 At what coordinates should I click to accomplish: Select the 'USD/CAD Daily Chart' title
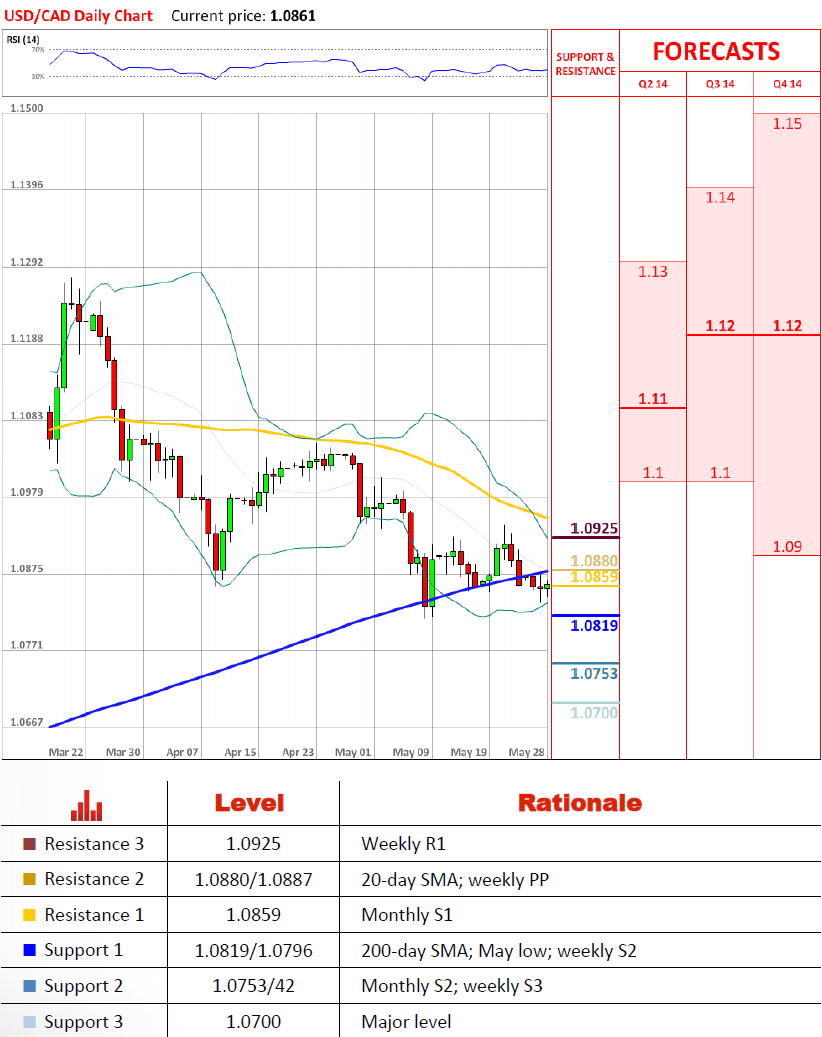point(78,16)
